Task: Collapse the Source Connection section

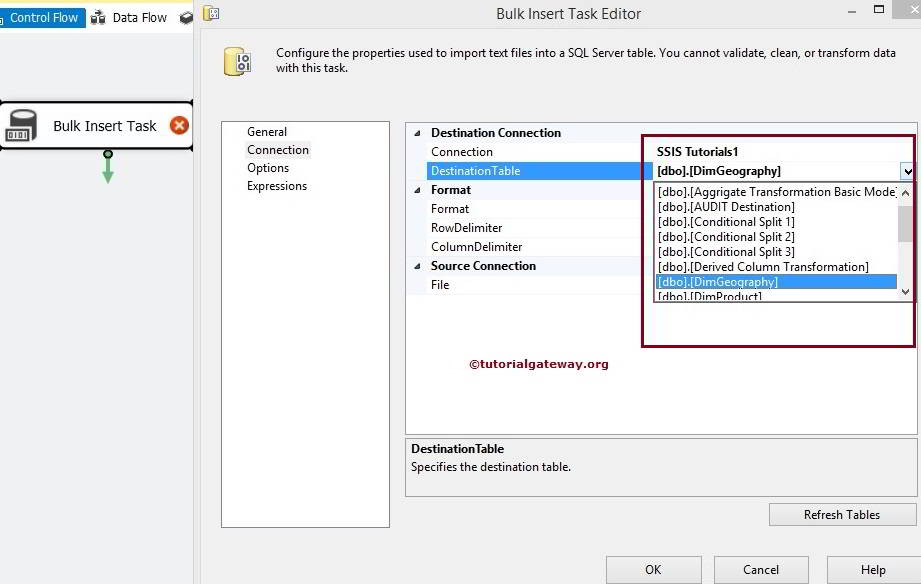Action: click(416, 265)
